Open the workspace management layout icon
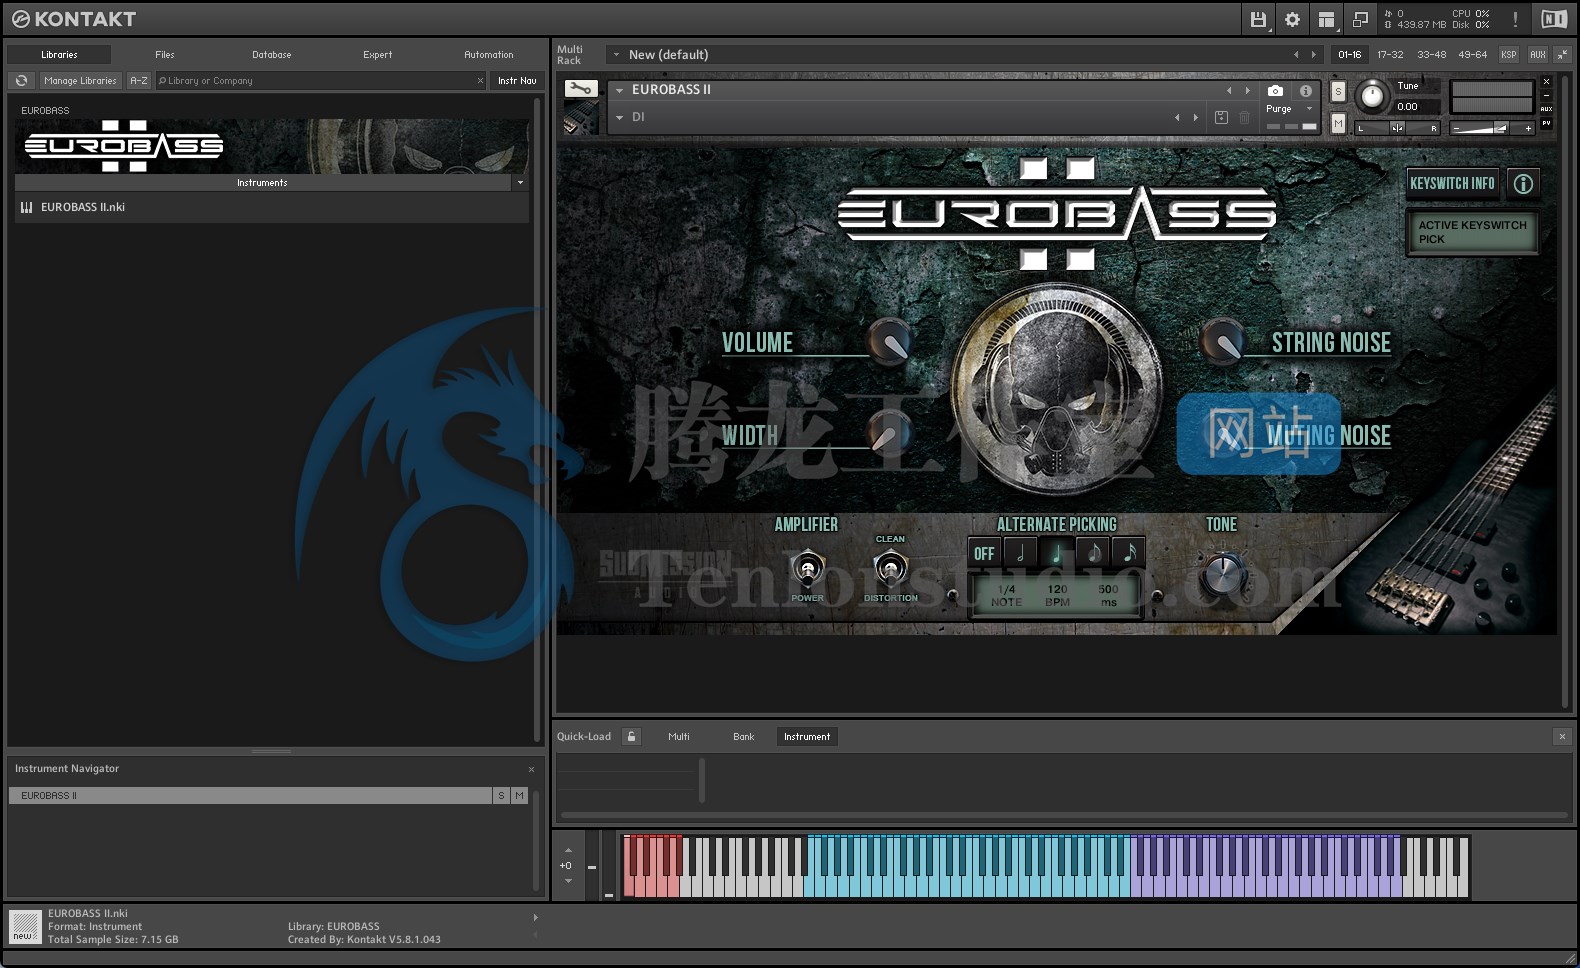 coord(1326,19)
